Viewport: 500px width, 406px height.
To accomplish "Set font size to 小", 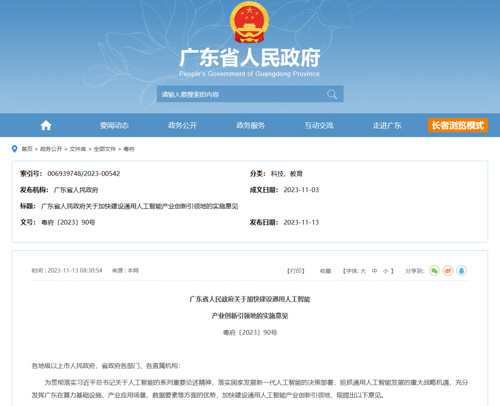I will point(385,271).
